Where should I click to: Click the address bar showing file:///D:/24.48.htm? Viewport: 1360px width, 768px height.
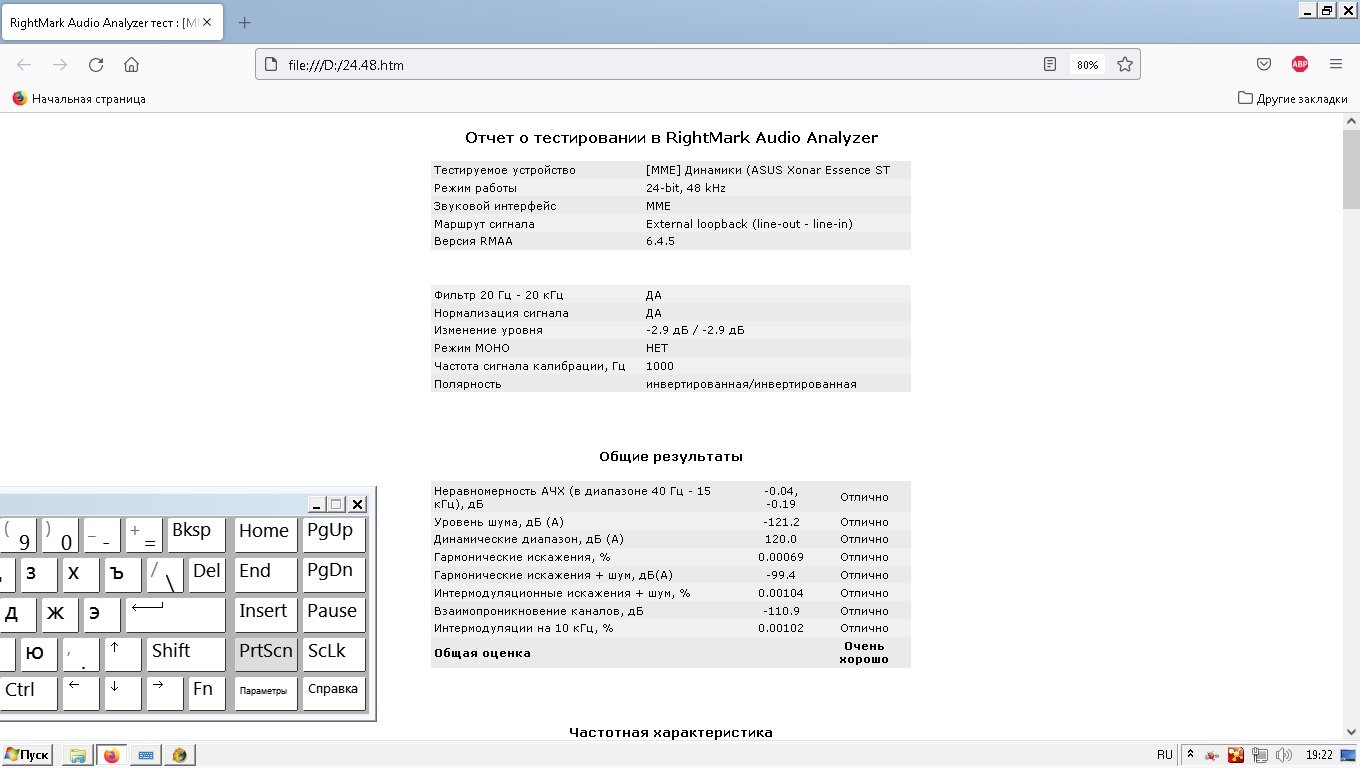pos(650,65)
